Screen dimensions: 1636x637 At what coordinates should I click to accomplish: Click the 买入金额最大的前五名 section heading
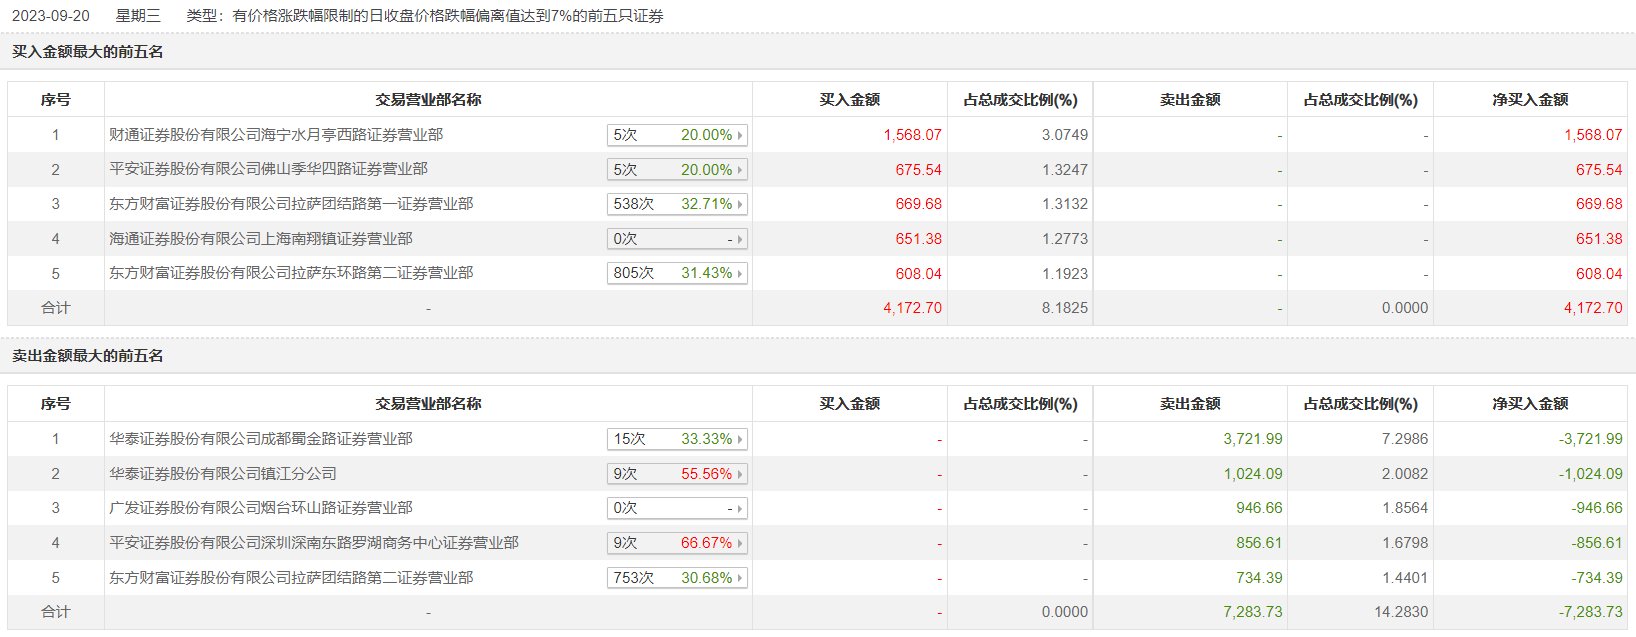point(87,52)
